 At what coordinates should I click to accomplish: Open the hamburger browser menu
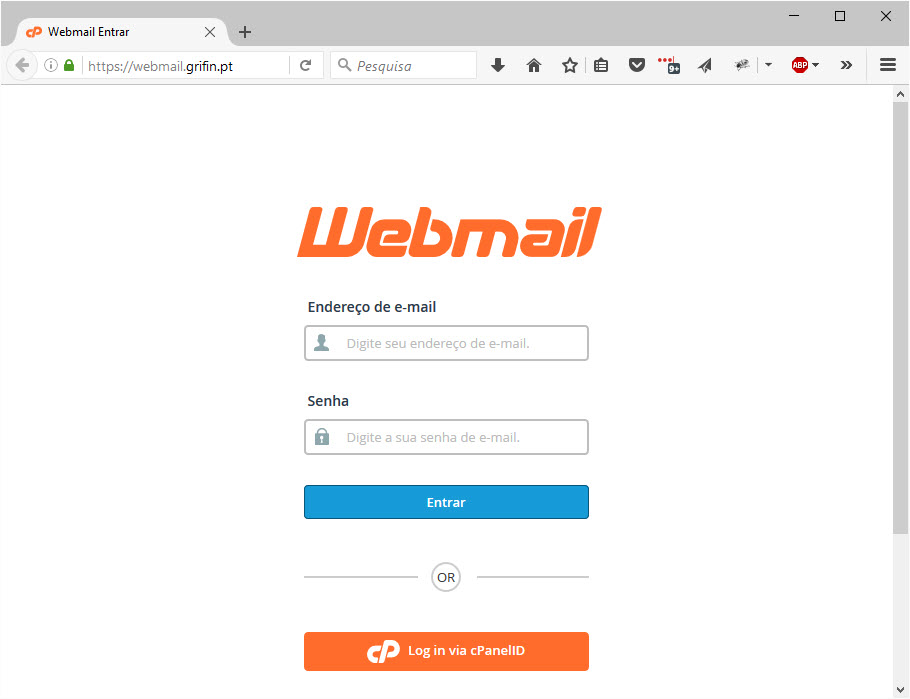coord(887,65)
